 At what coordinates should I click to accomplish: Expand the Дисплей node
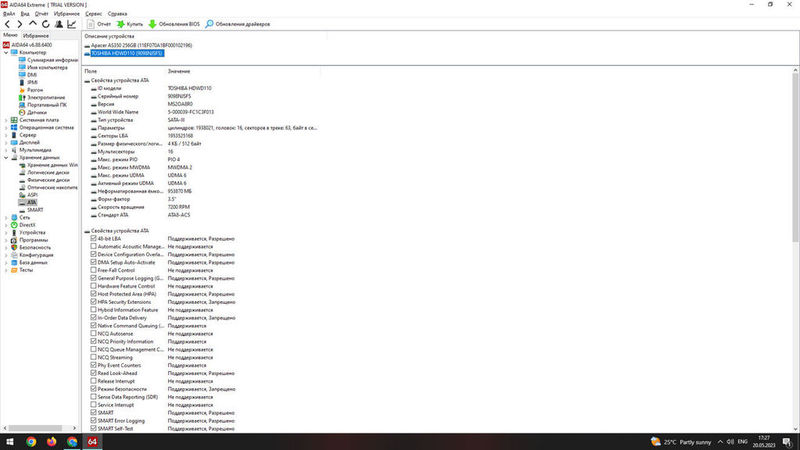coord(6,142)
